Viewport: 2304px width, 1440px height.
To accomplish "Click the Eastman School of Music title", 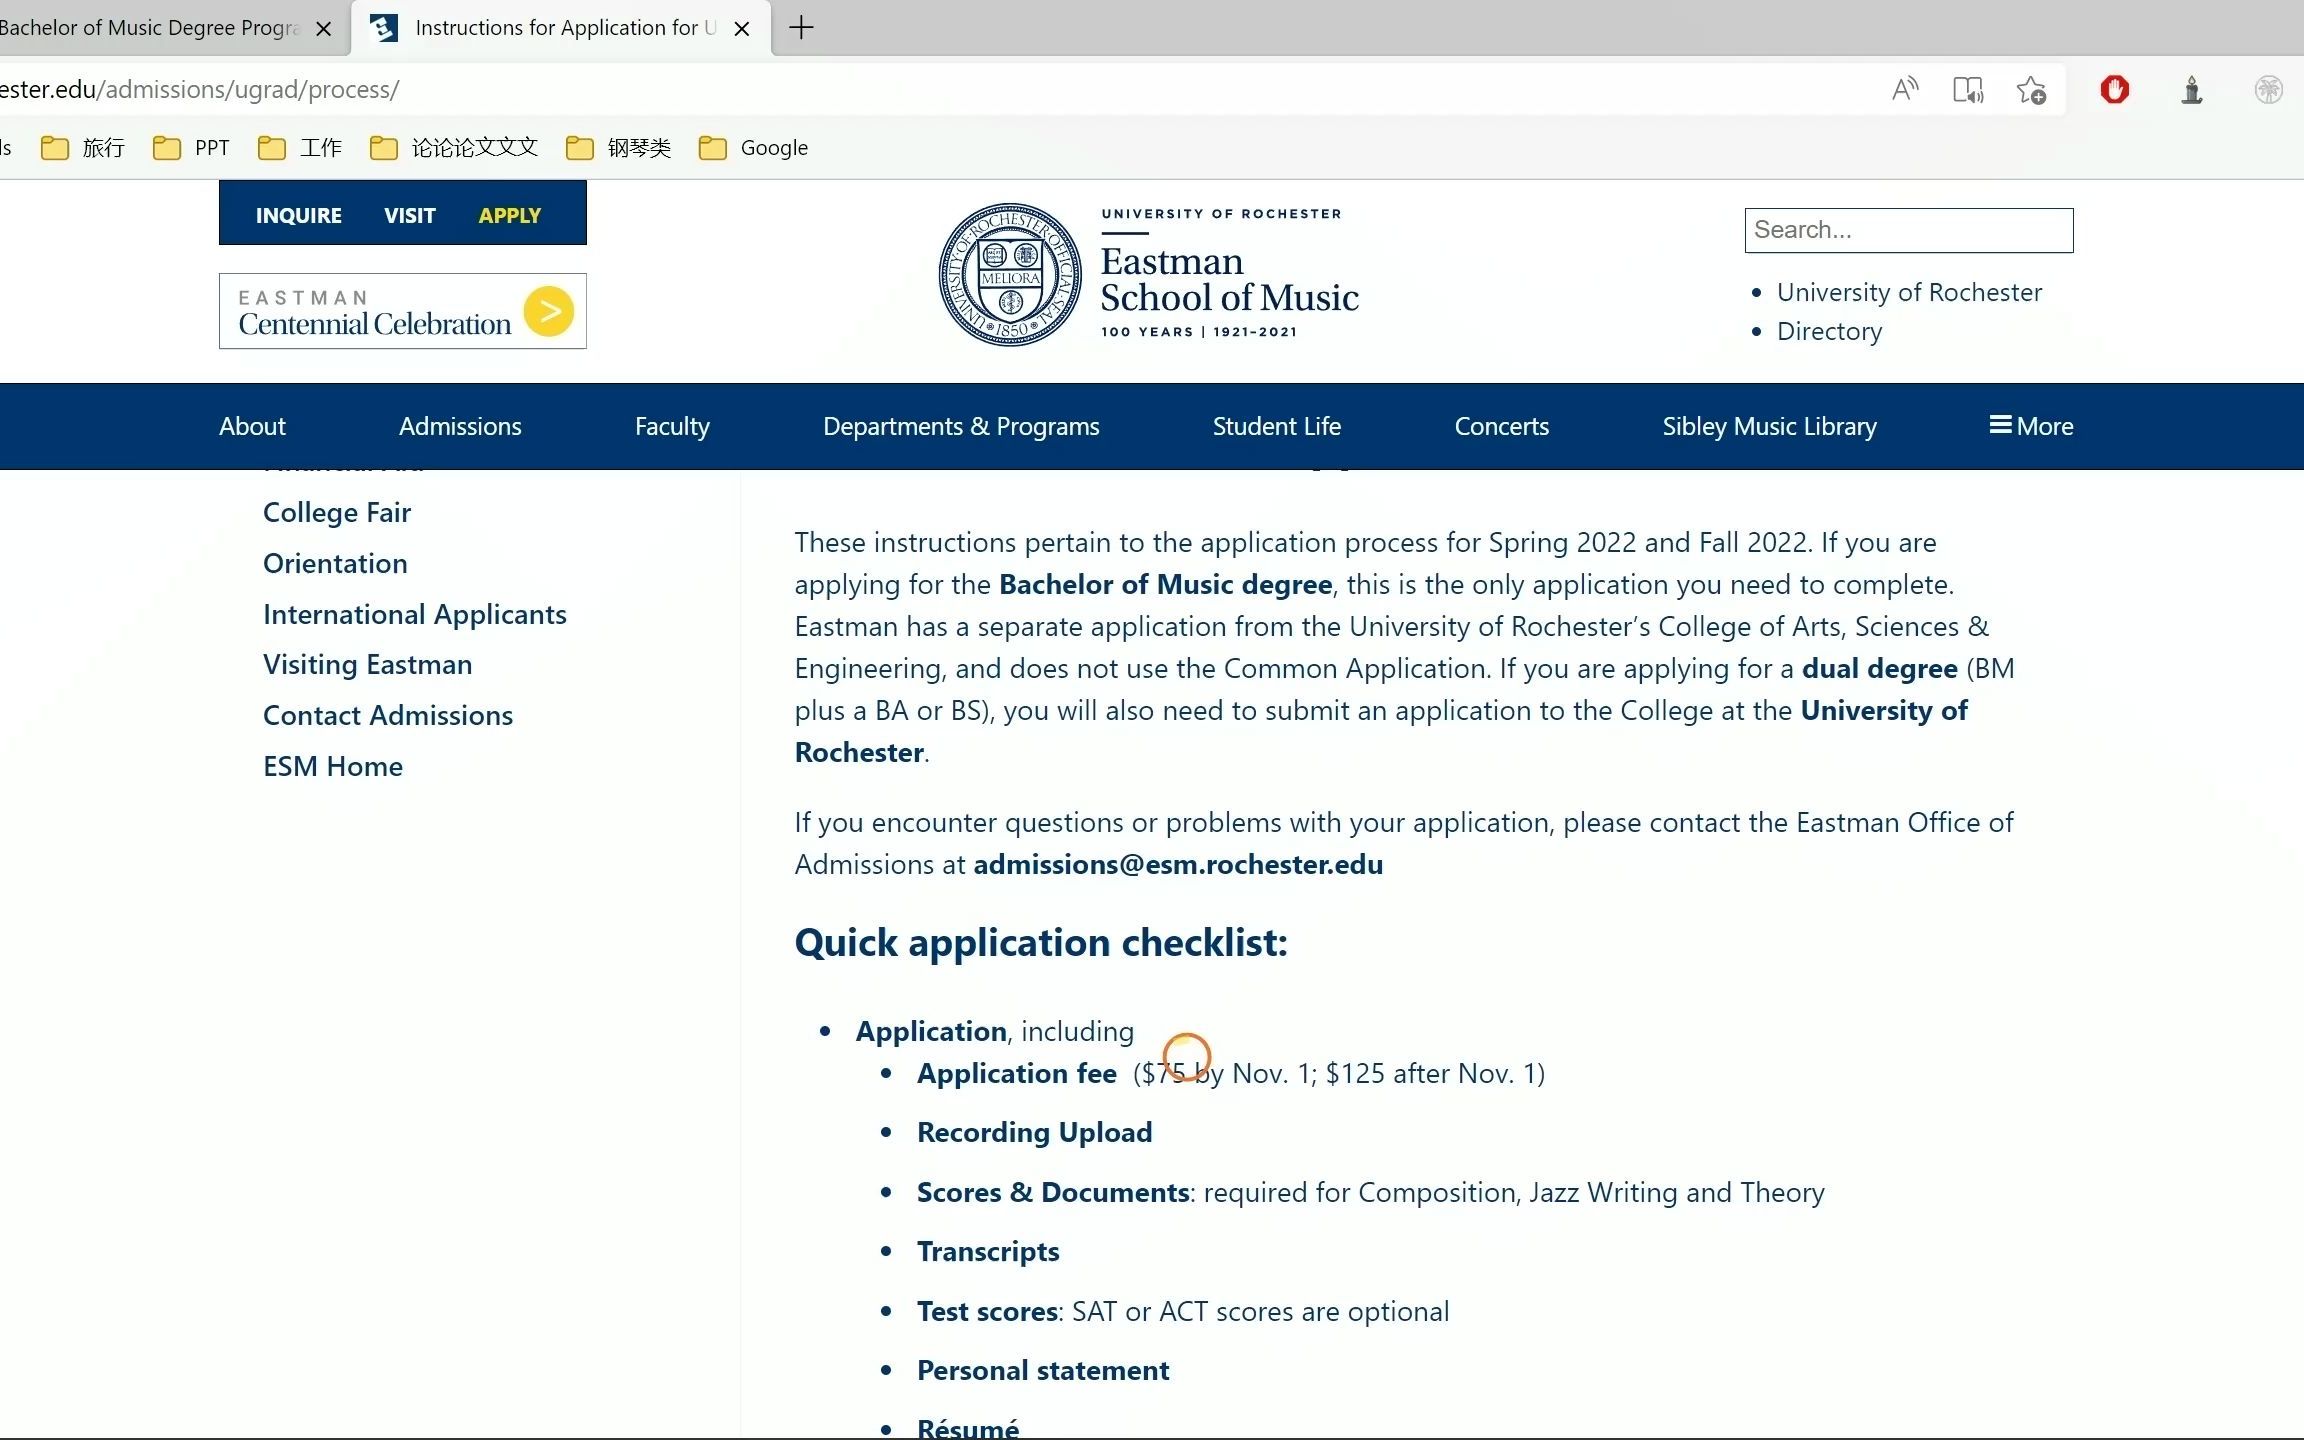I will point(1229,279).
